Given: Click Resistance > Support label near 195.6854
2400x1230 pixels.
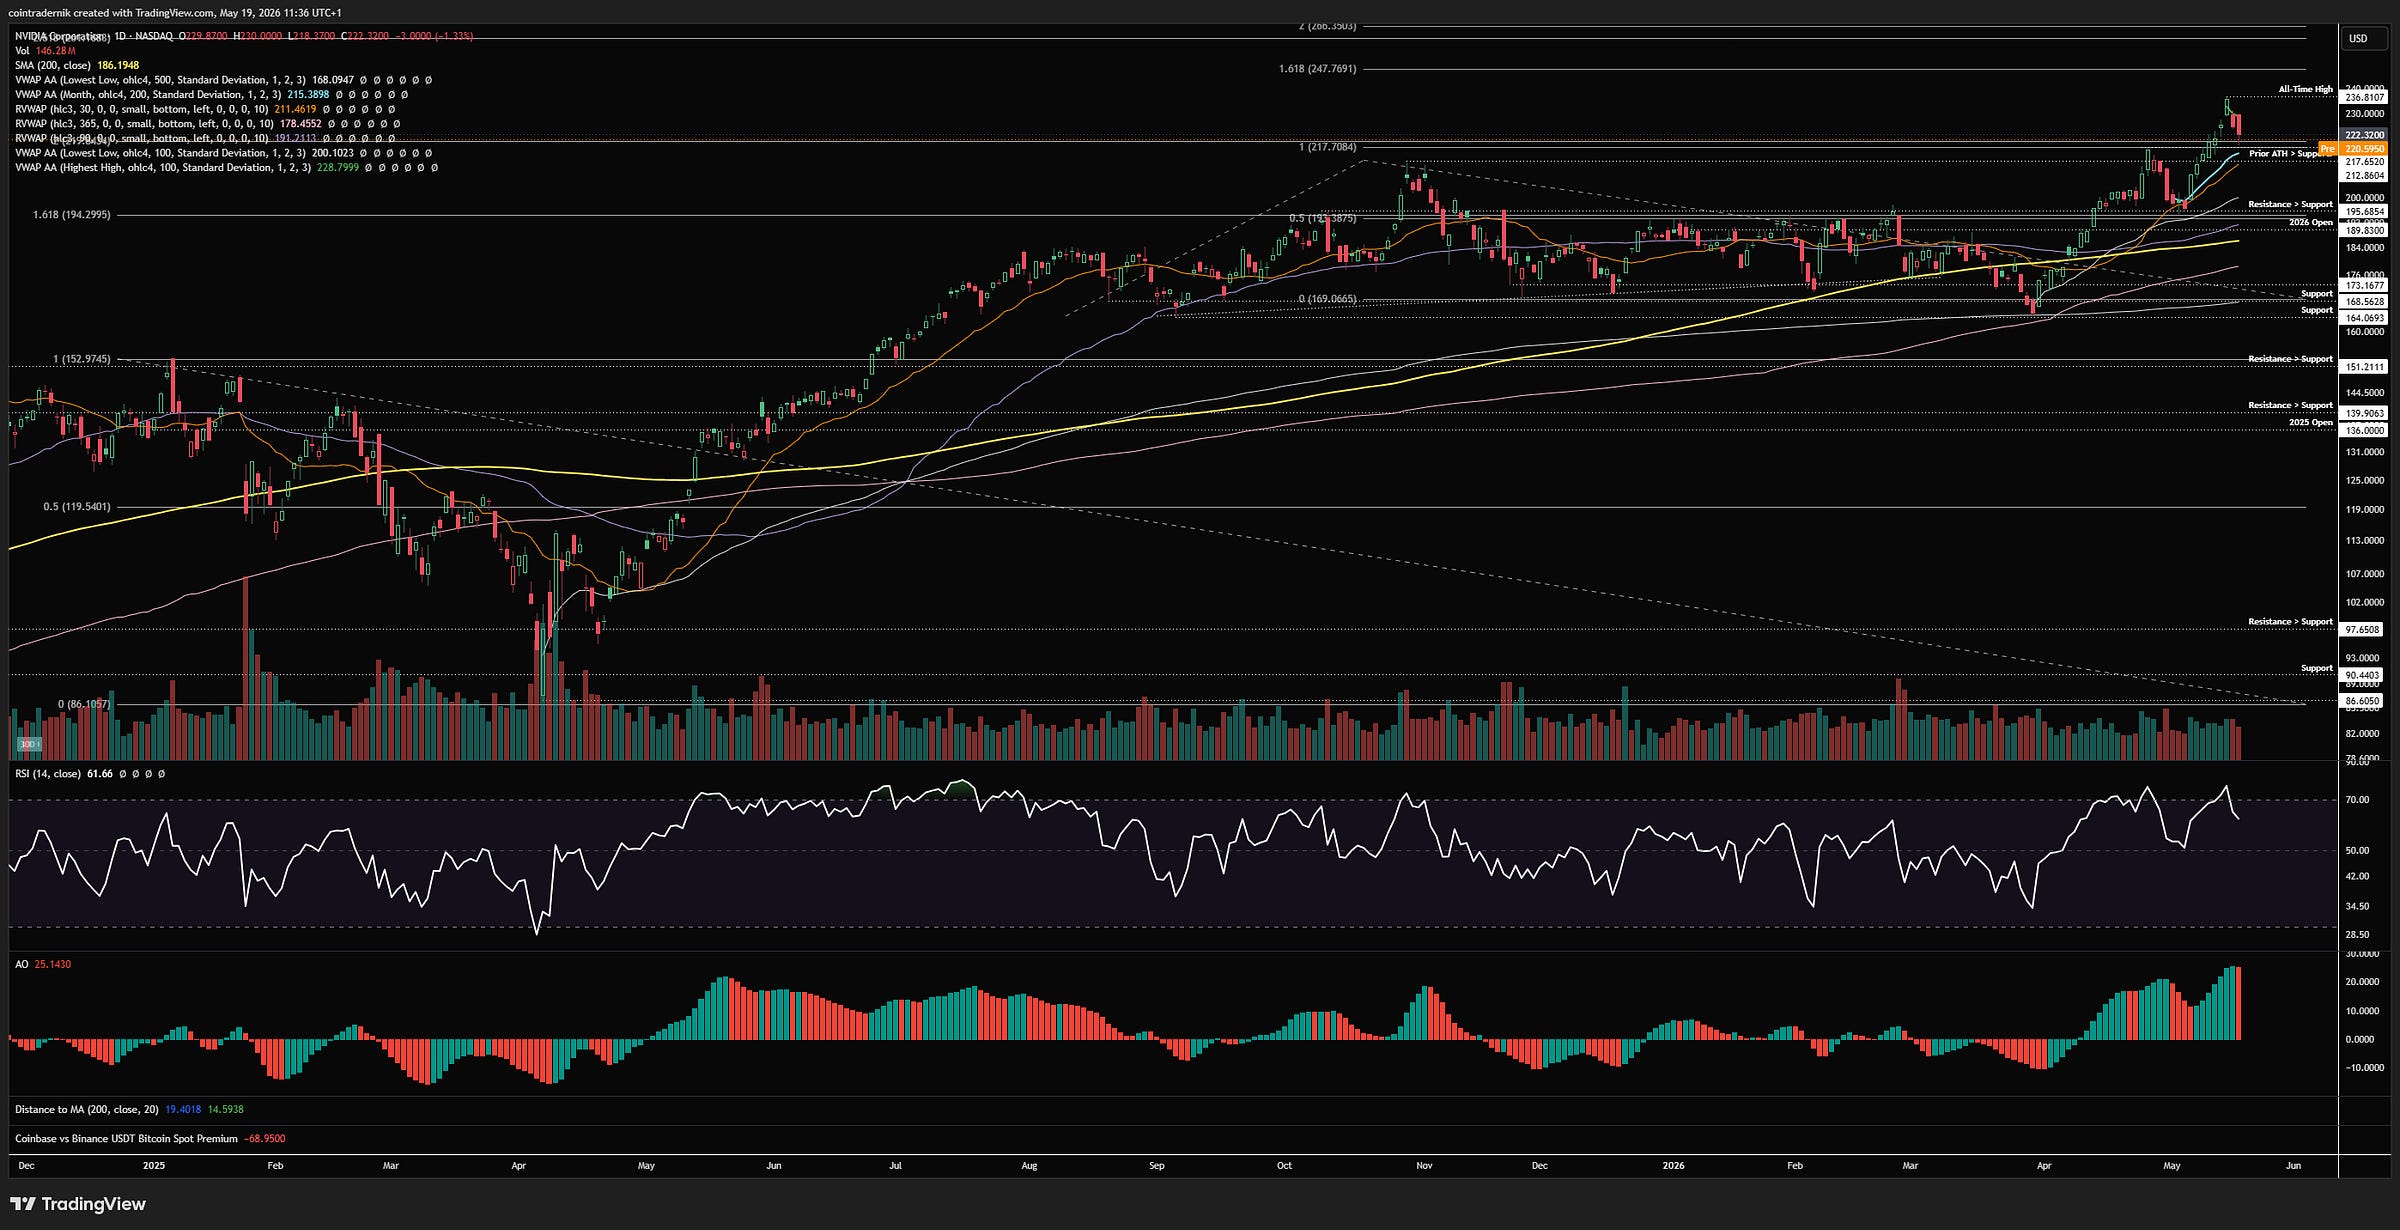Looking at the screenshot, I should [x=2290, y=204].
